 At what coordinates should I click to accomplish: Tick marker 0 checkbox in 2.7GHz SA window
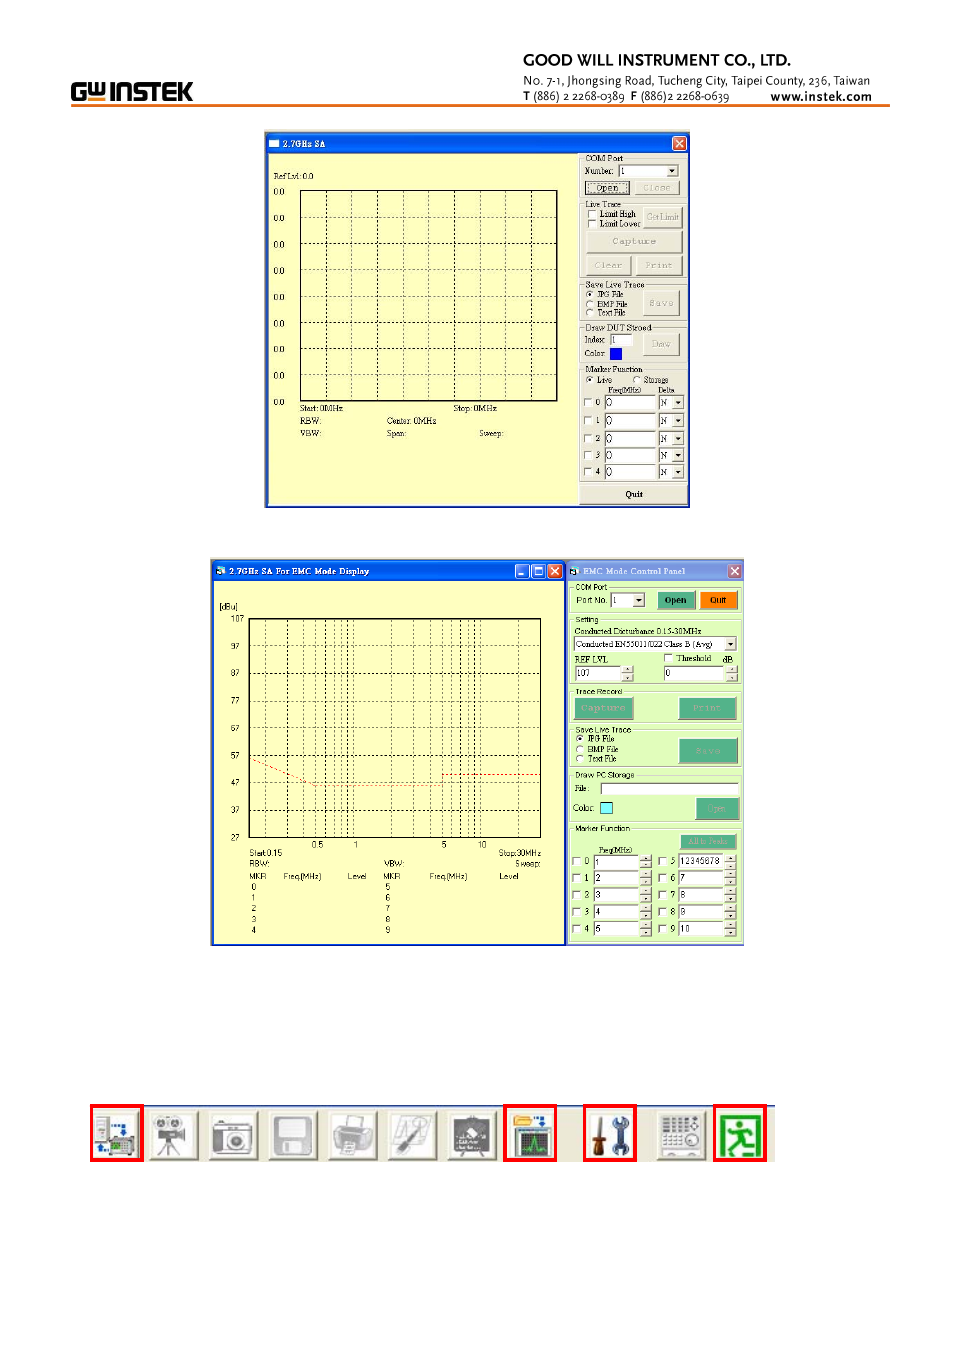coord(588,403)
